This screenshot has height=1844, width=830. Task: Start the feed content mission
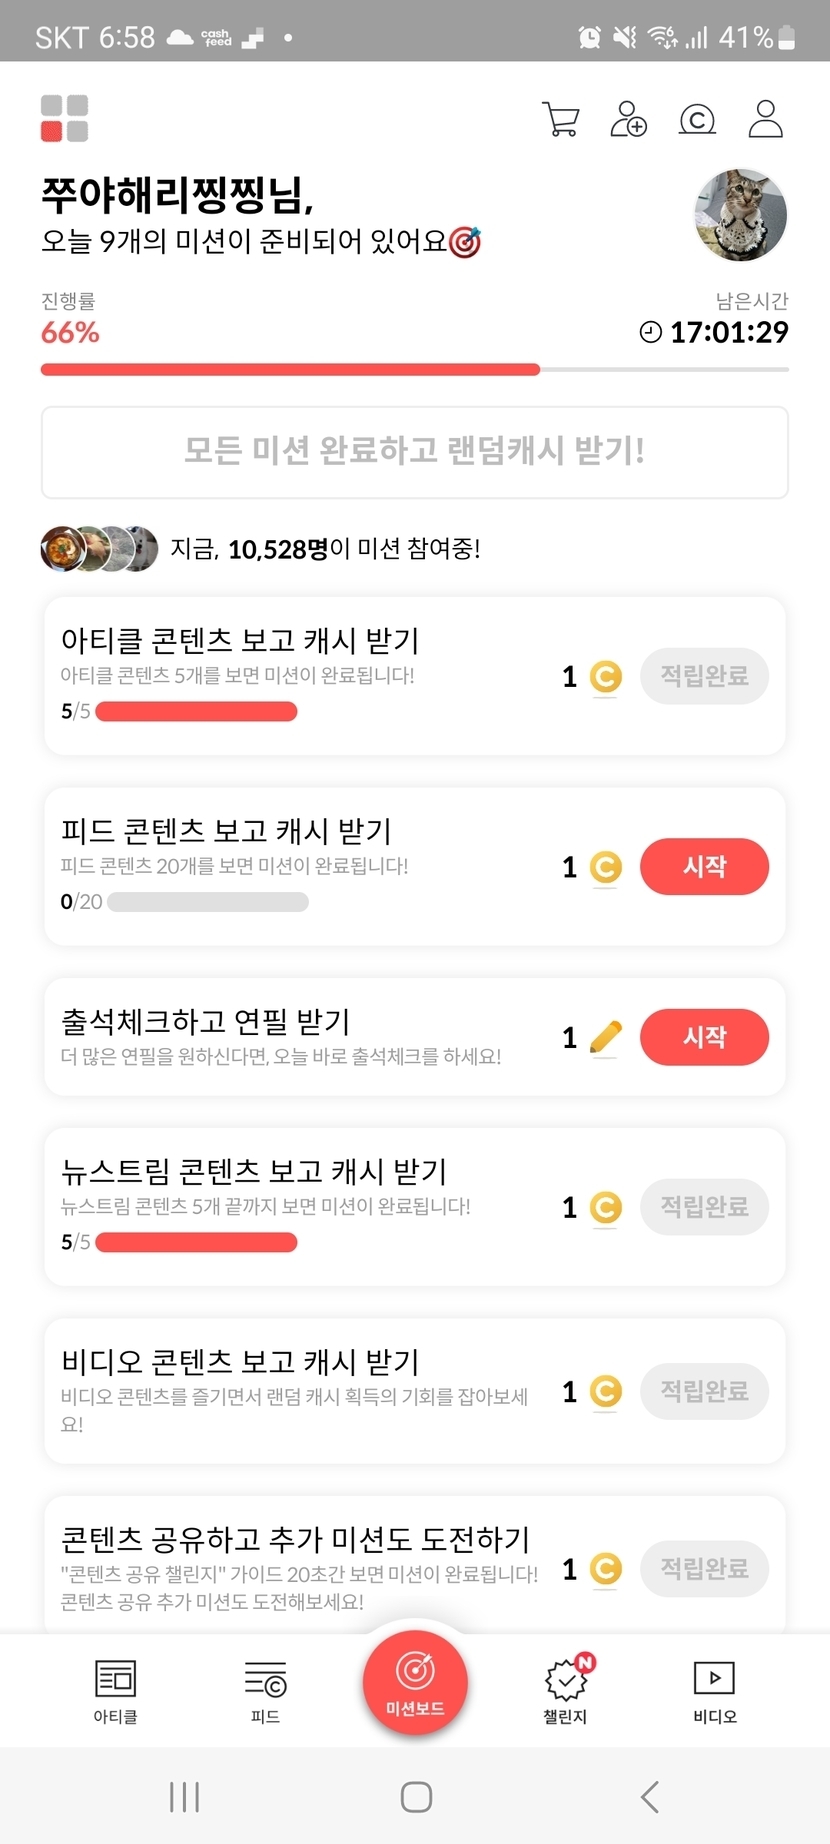coord(704,866)
